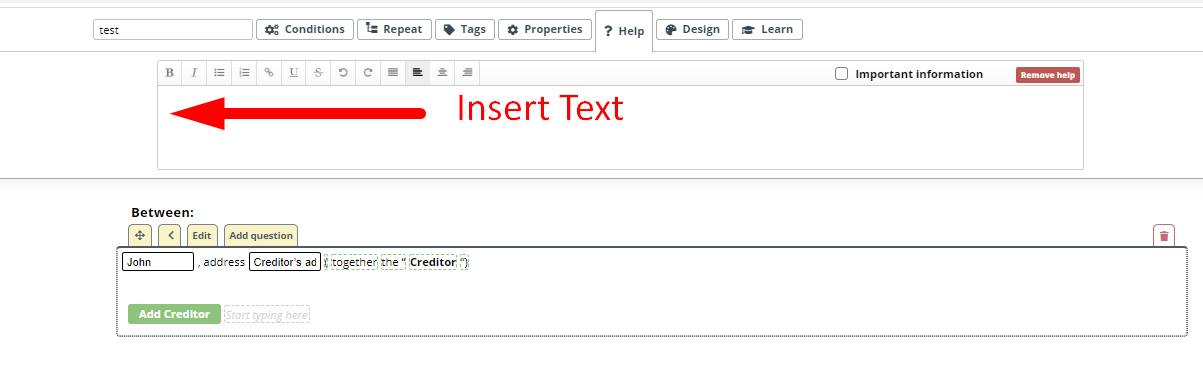
Task: Switch to the Design tab
Action: click(x=692, y=30)
